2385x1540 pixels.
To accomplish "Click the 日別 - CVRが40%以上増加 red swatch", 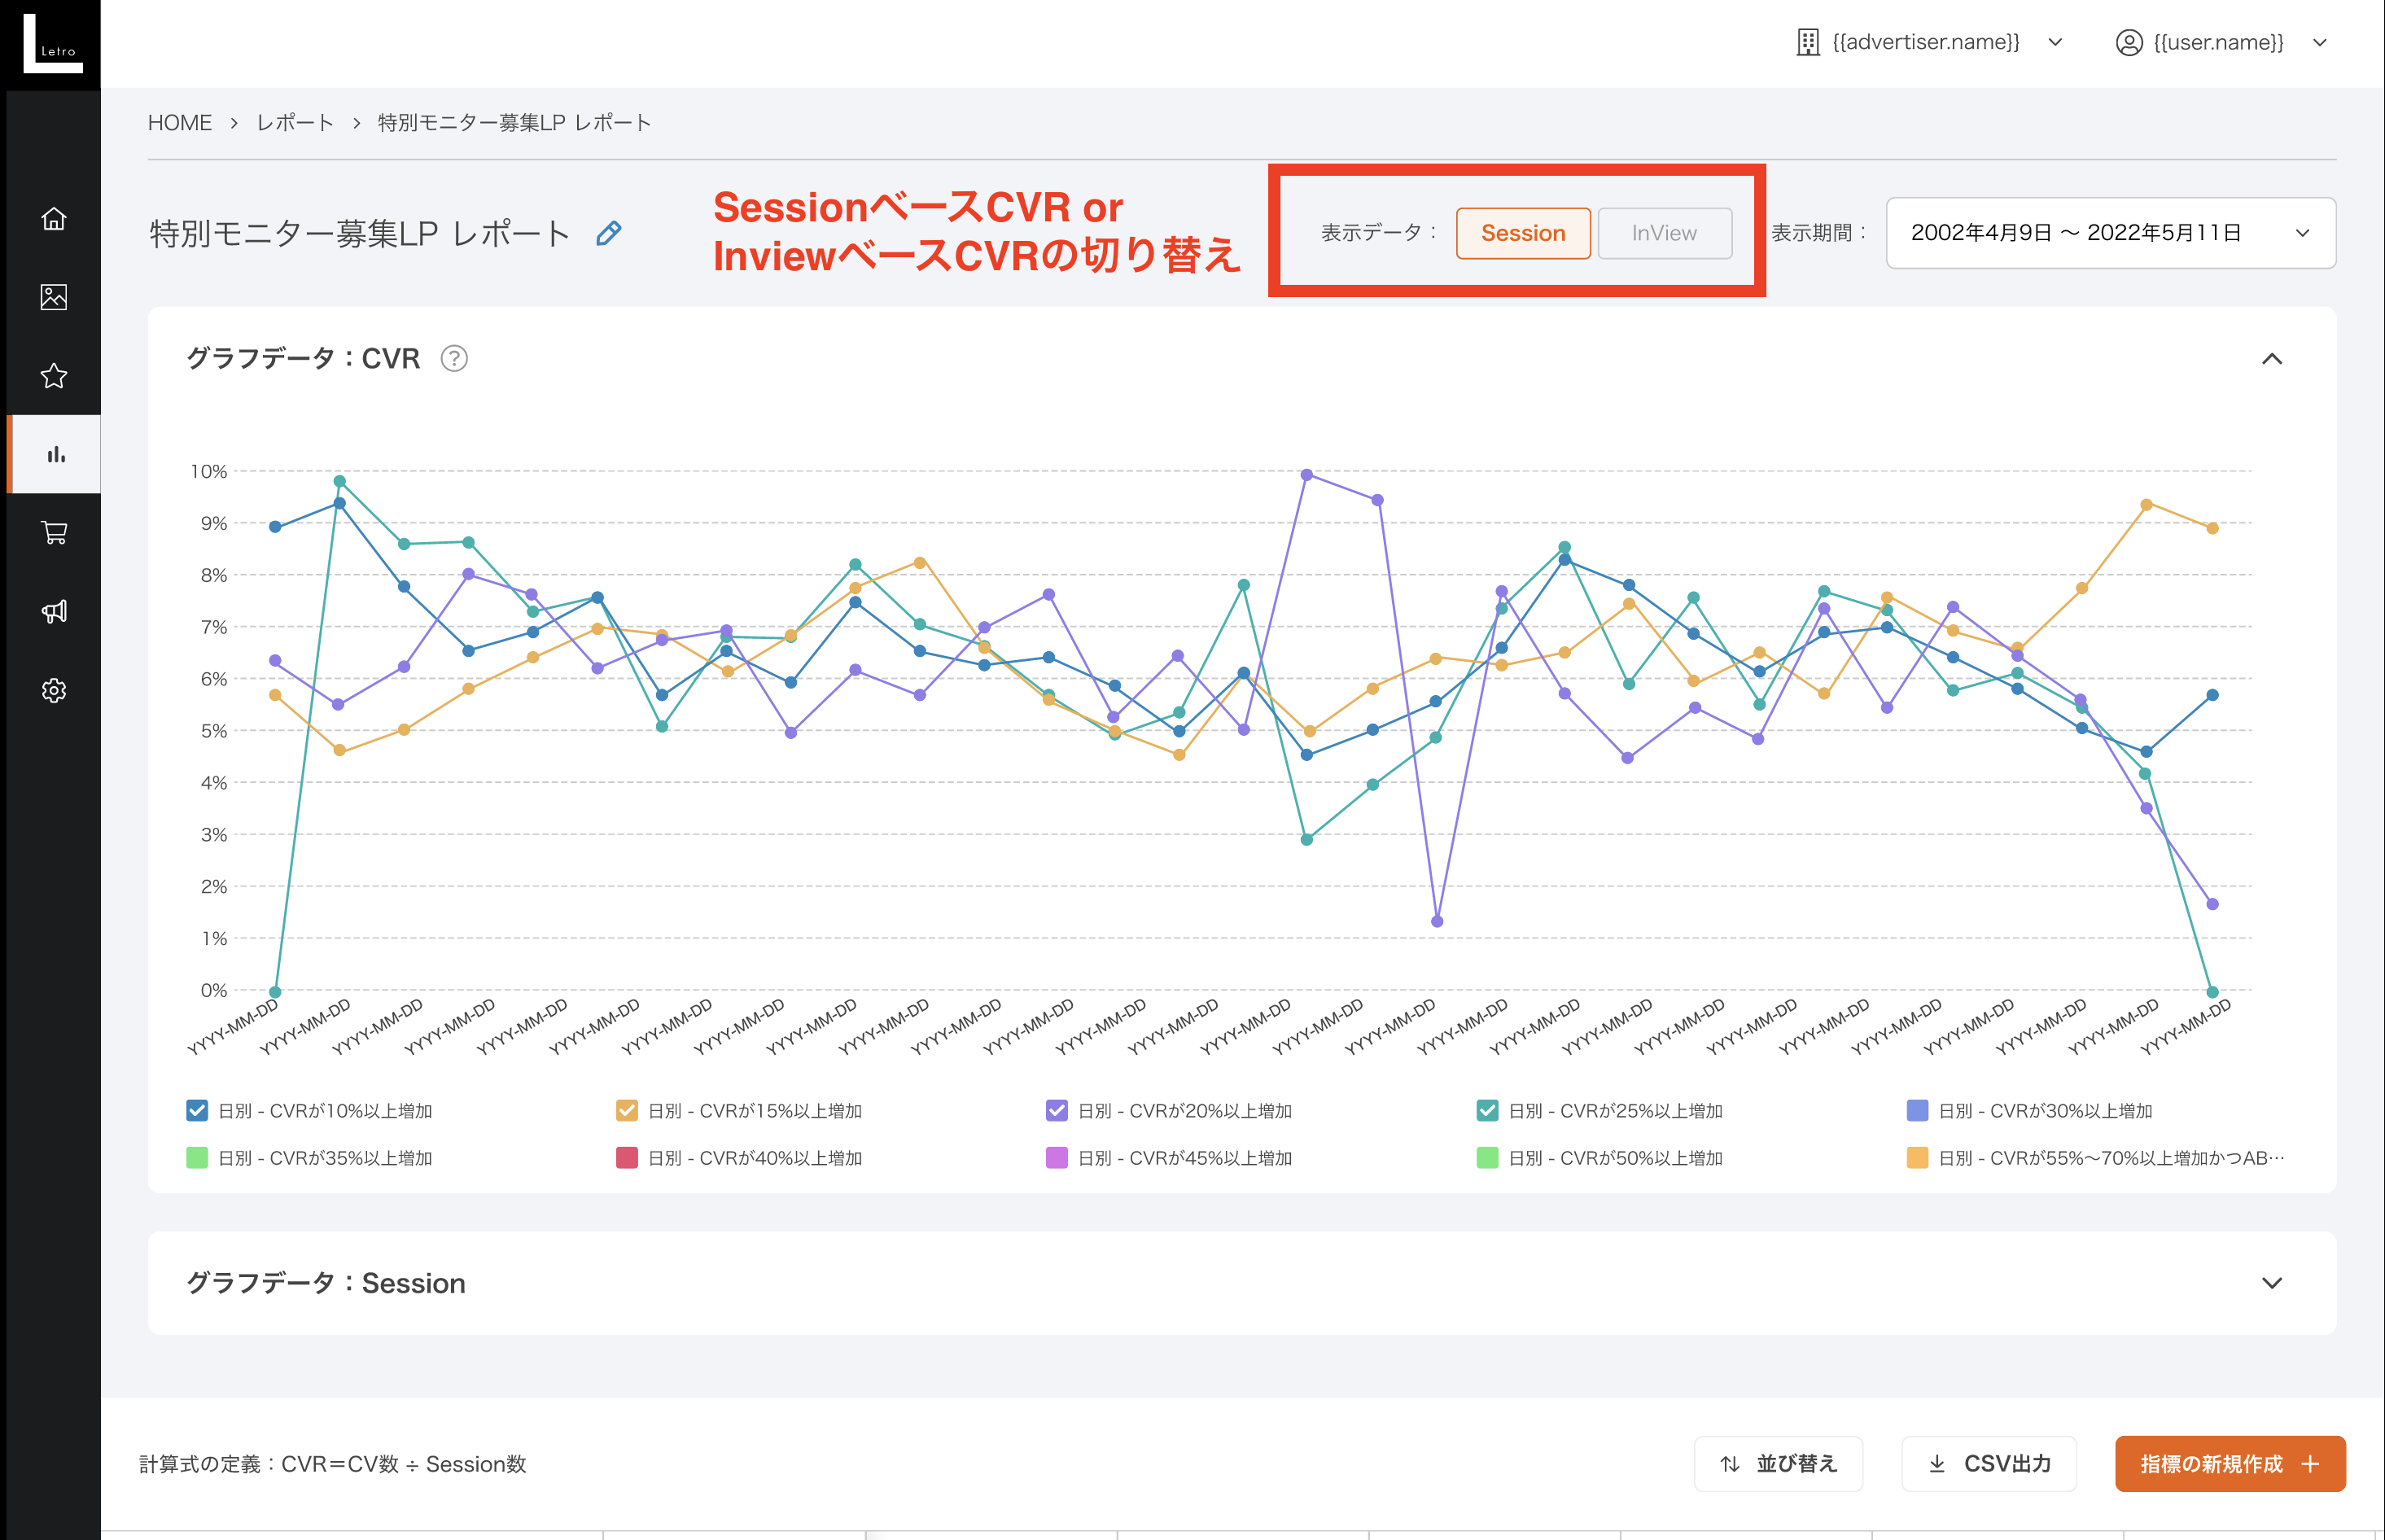I will point(627,1158).
